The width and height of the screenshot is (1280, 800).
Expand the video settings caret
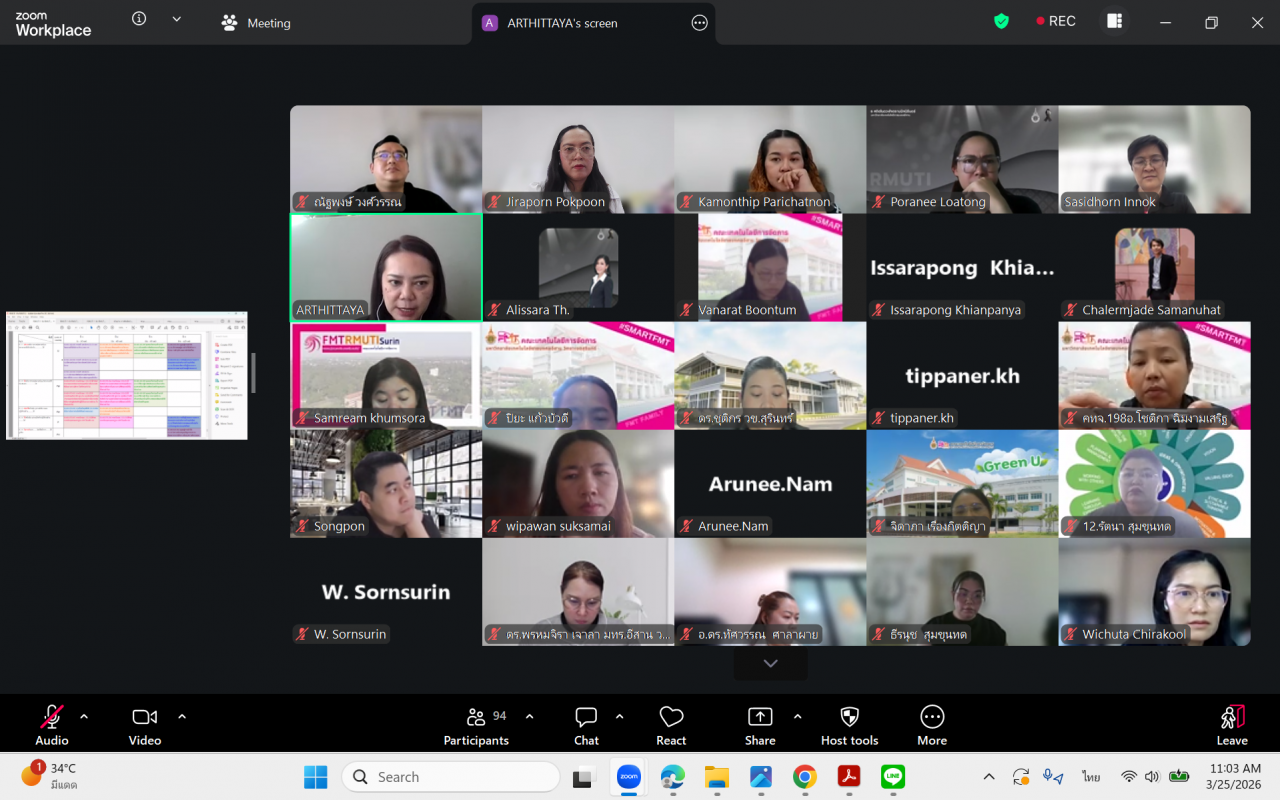point(182,717)
